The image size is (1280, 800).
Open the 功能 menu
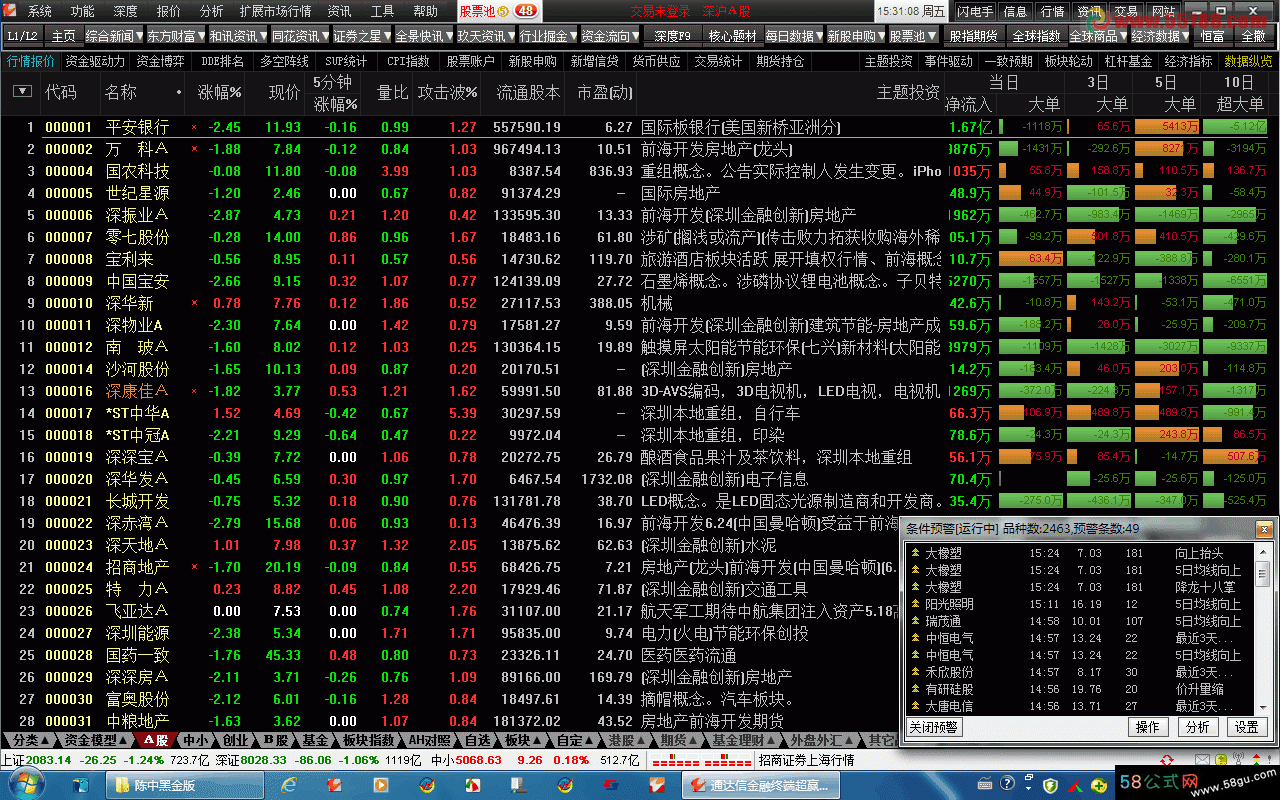point(83,11)
